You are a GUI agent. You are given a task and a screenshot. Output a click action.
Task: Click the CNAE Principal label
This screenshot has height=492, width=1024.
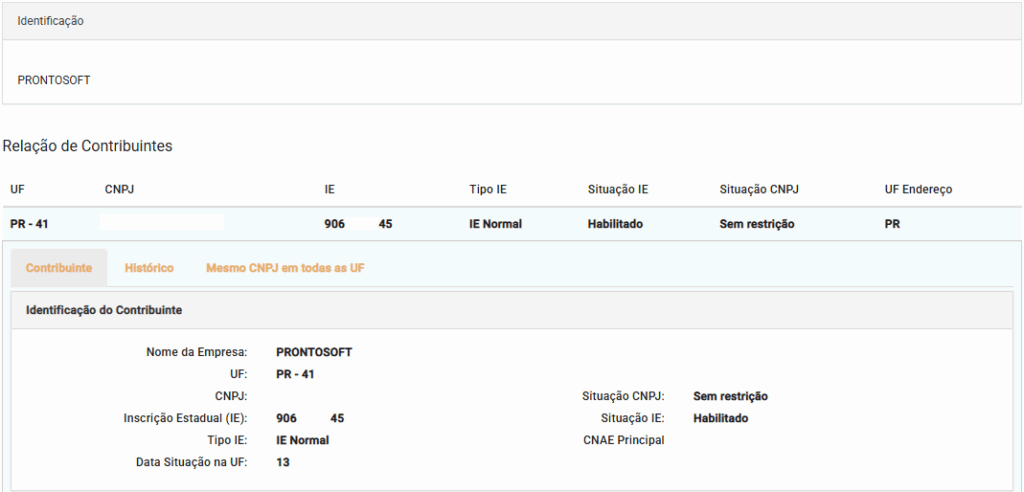point(624,440)
